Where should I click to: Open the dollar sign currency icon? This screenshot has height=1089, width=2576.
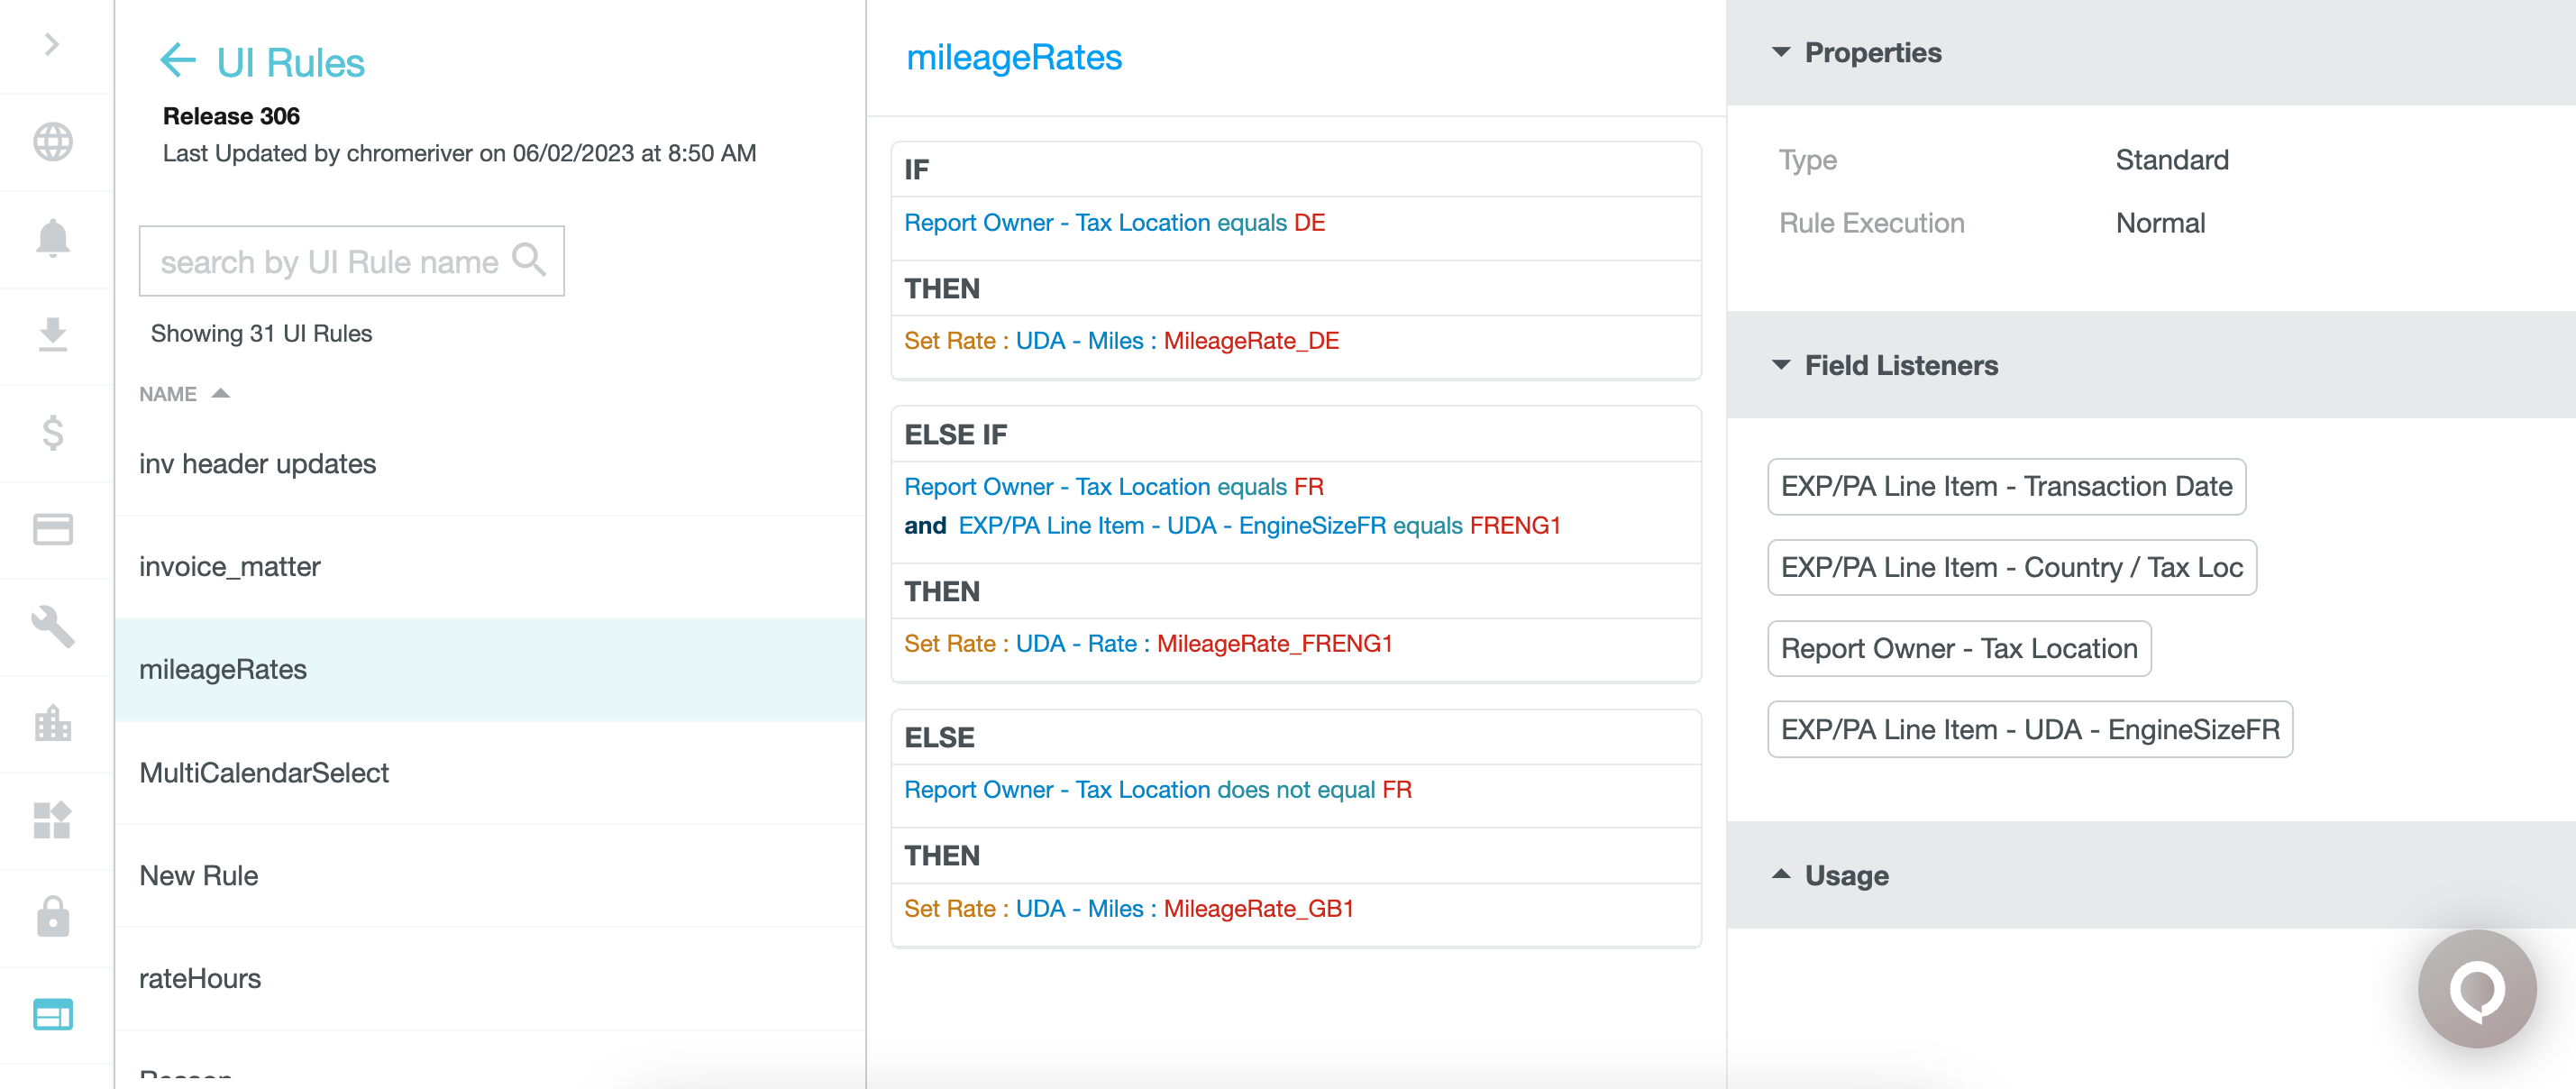[53, 432]
